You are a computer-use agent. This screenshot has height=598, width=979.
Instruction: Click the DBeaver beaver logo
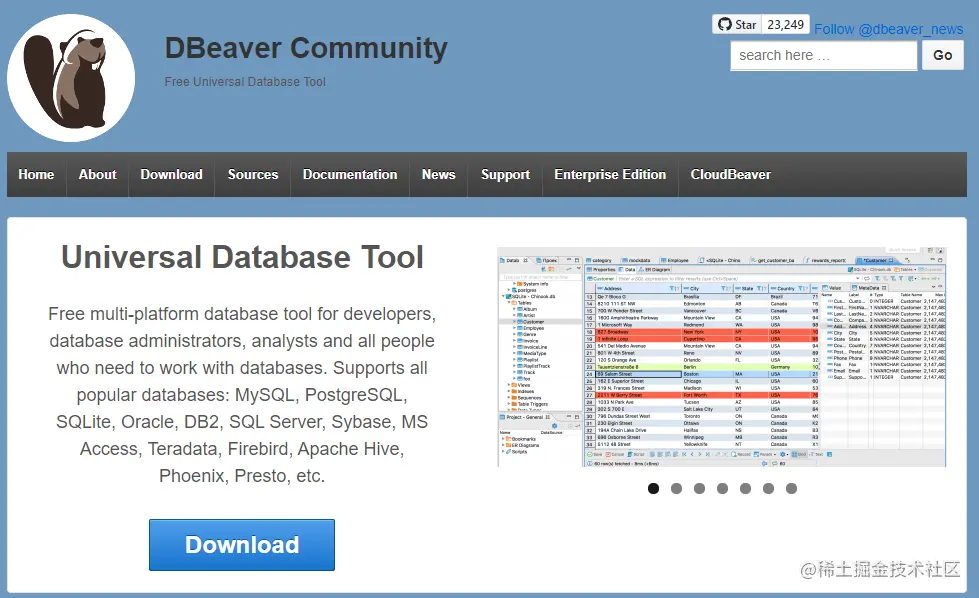71,78
